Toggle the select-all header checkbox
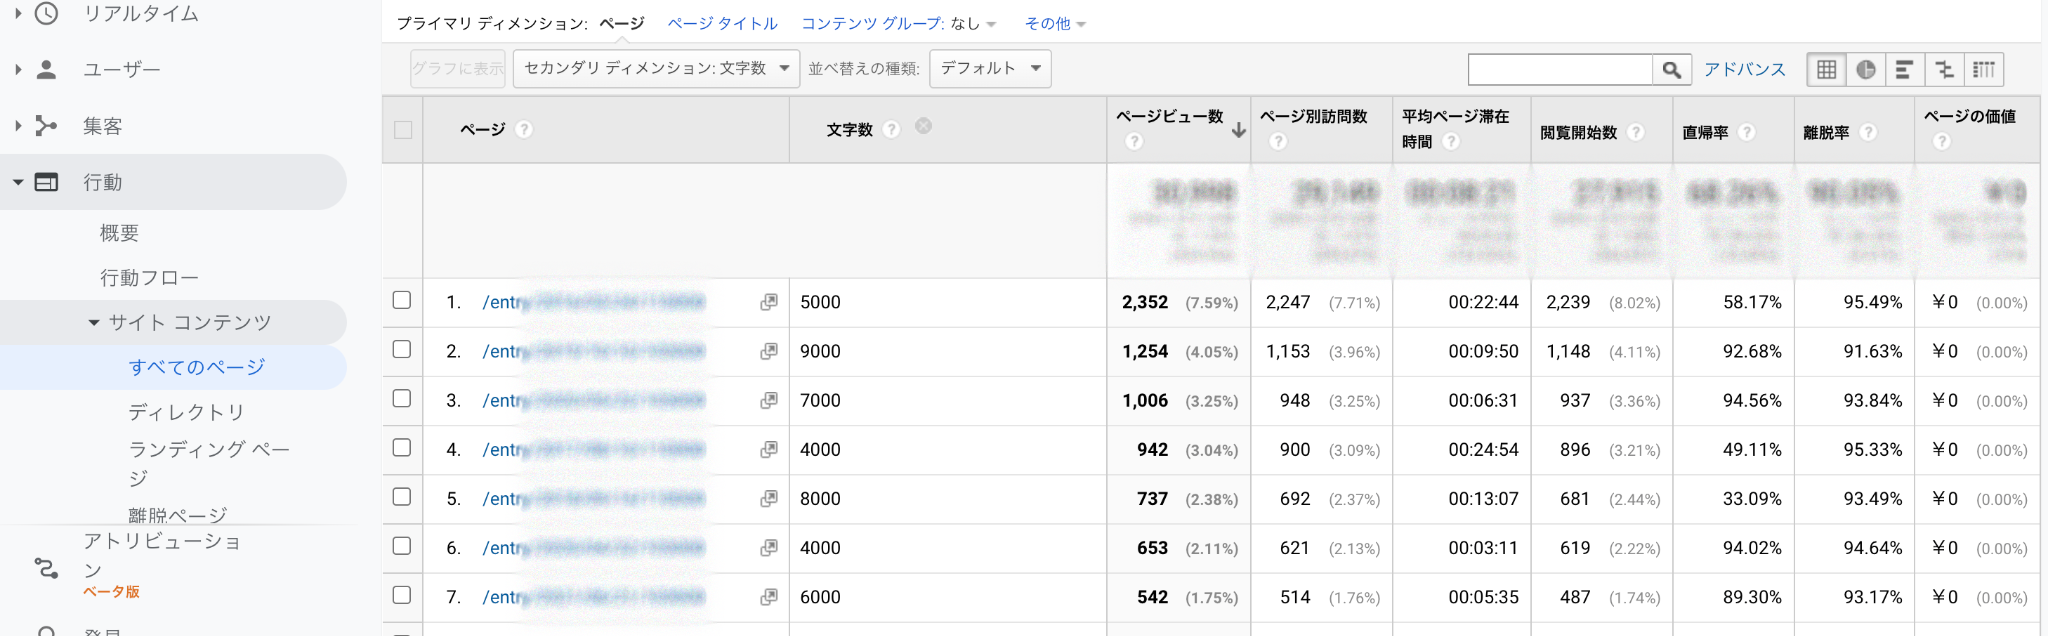Image resolution: width=2048 pixels, height=636 pixels. (403, 130)
